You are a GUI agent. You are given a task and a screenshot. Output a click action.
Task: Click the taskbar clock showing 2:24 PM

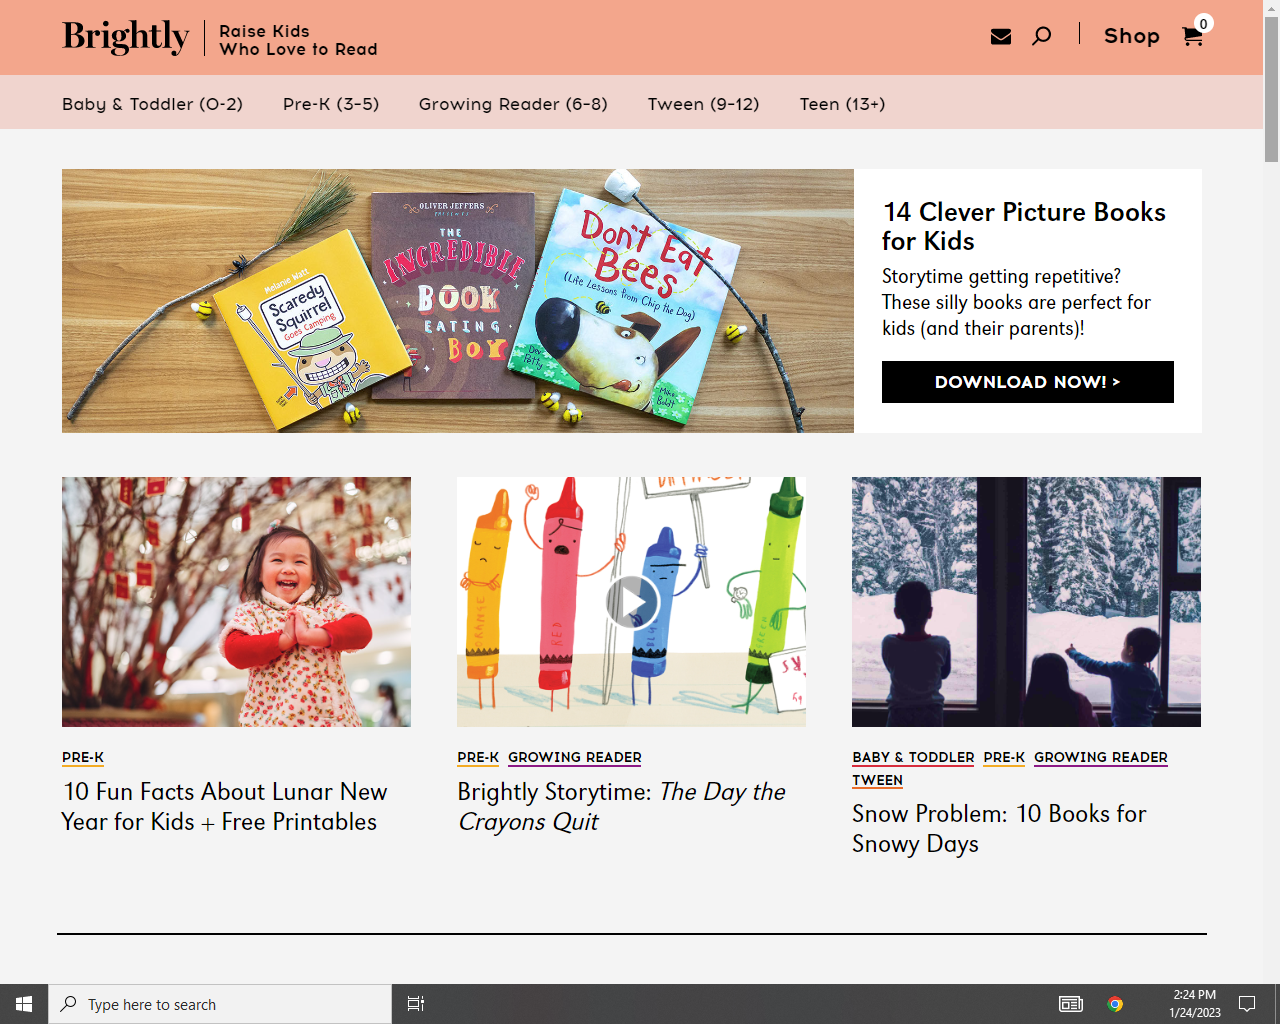click(1195, 1004)
